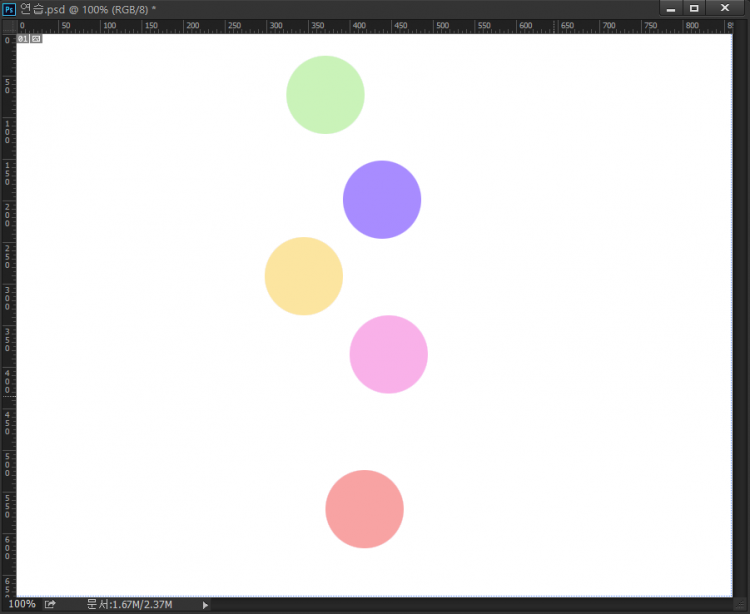Viewport: 750px width, 614px height.
Task: Click the 100% zoom level field
Action: [x=22, y=605]
